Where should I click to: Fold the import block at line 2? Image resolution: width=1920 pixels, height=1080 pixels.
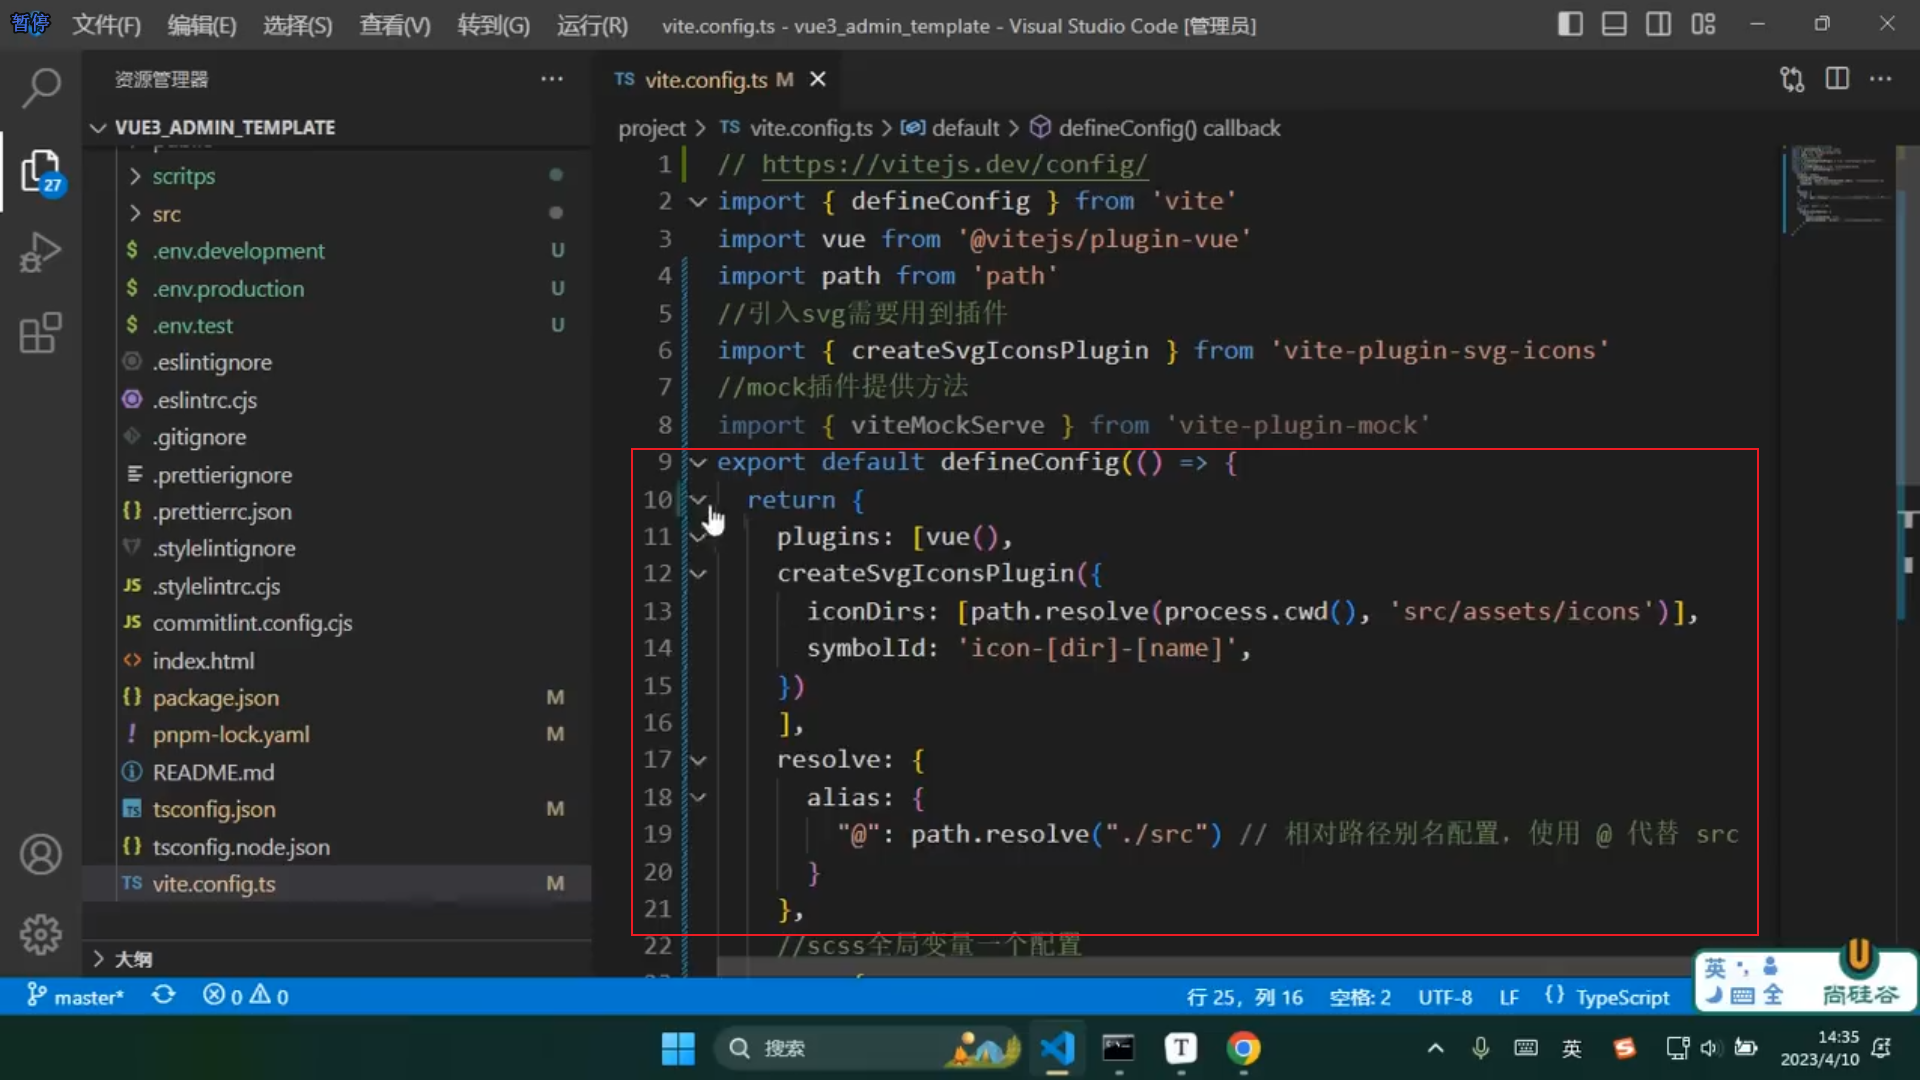[x=698, y=201]
